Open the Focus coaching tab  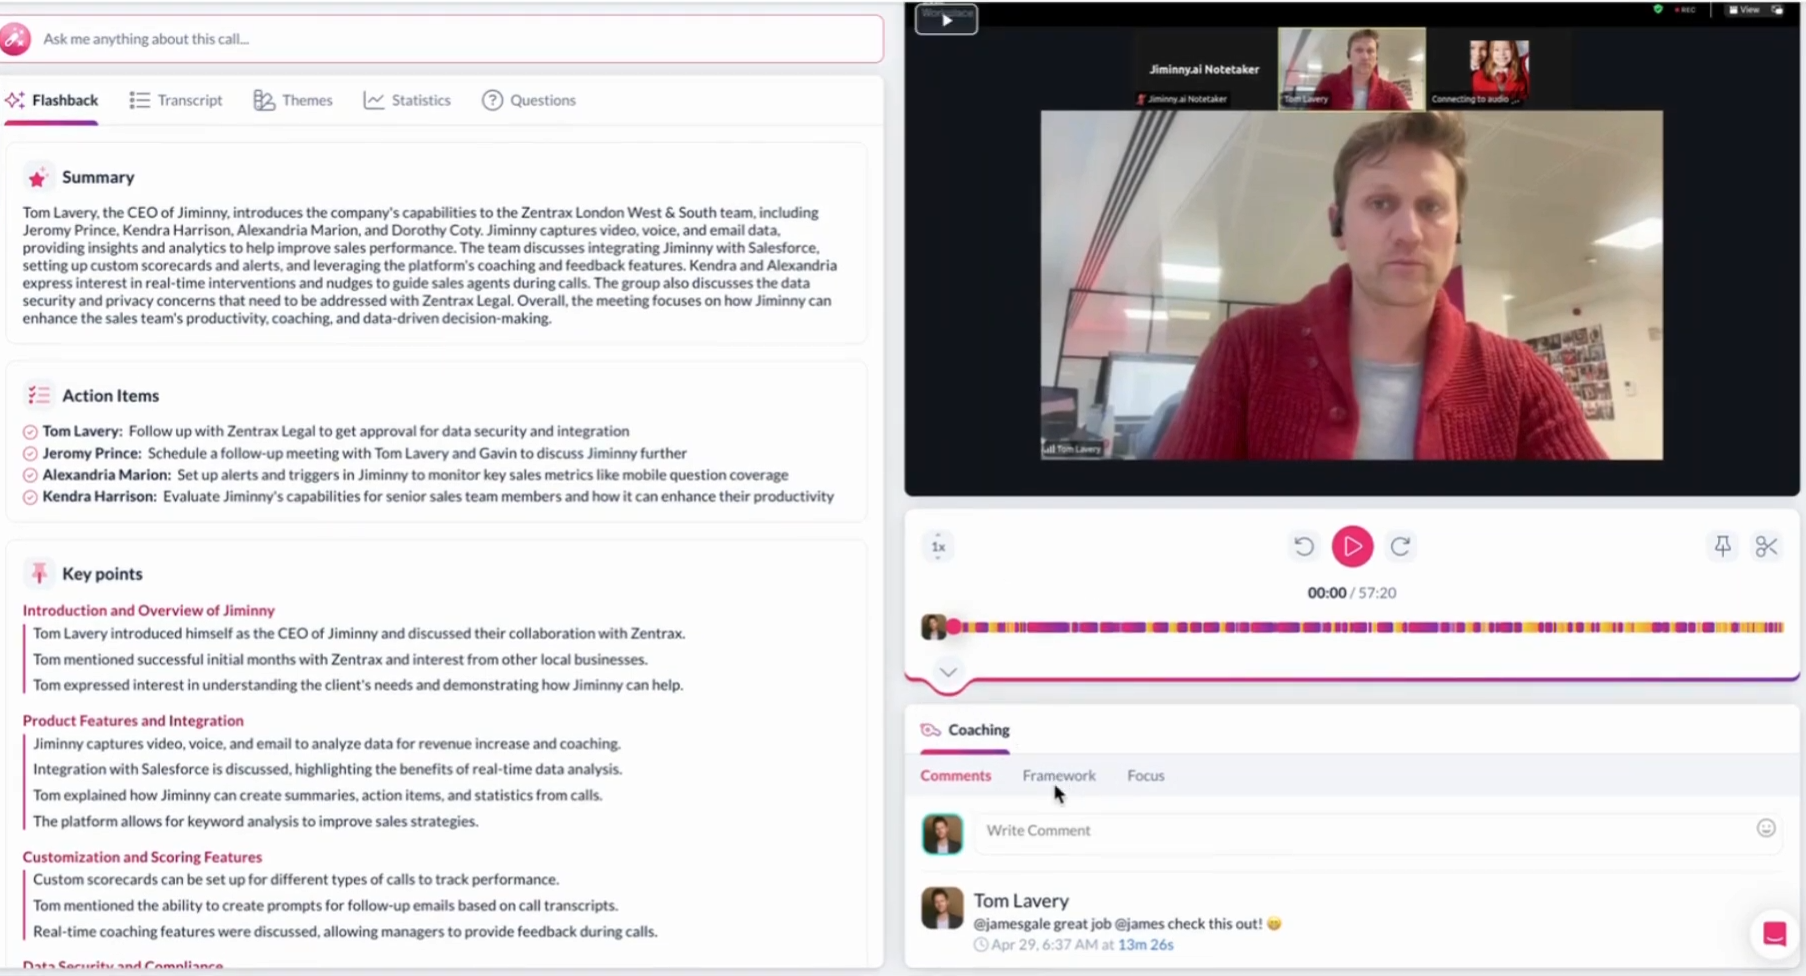(x=1146, y=775)
